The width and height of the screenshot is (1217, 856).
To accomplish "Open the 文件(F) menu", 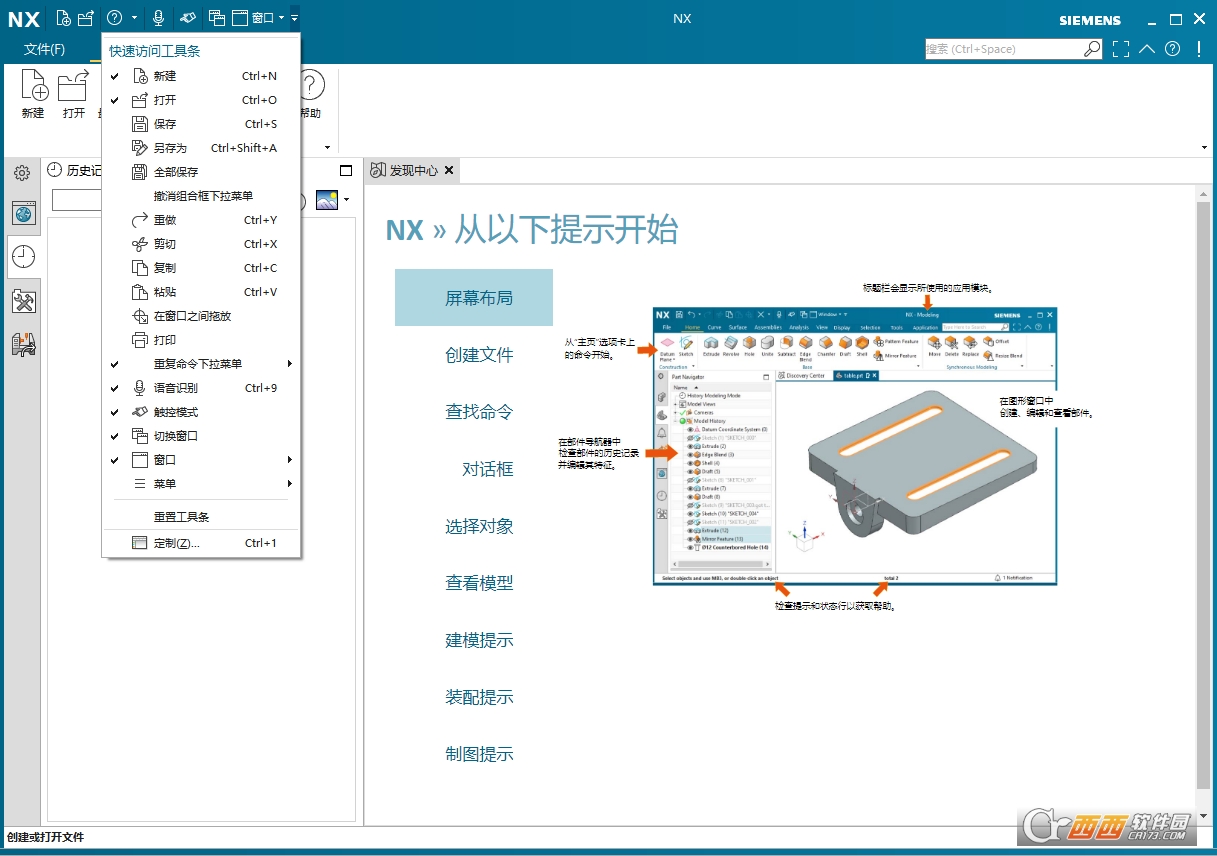I will (44, 49).
